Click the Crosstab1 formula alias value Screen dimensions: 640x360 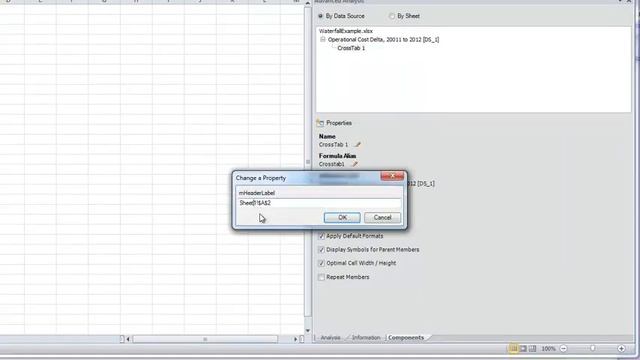tap(331, 164)
